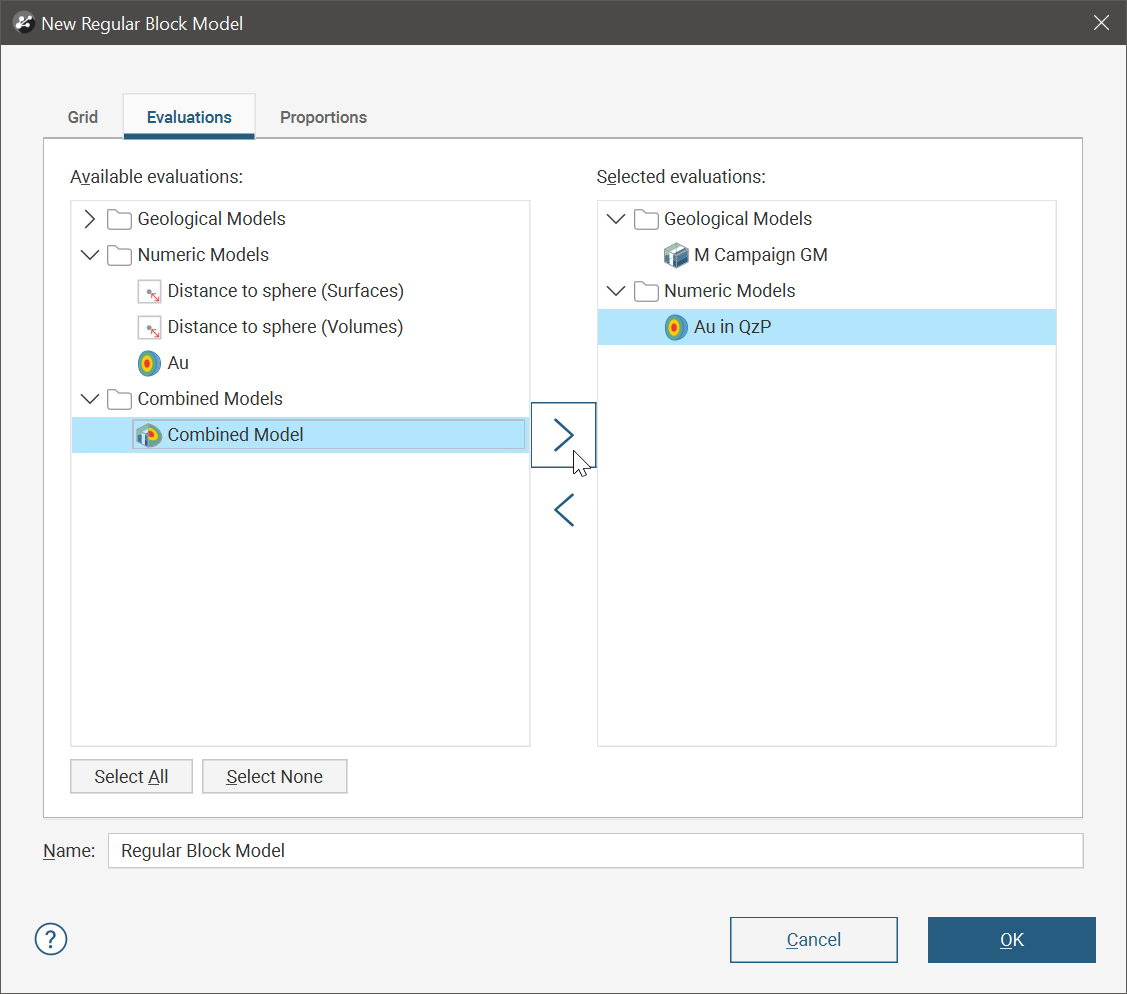Collapse selected Numeric Models folder

coord(616,291)
